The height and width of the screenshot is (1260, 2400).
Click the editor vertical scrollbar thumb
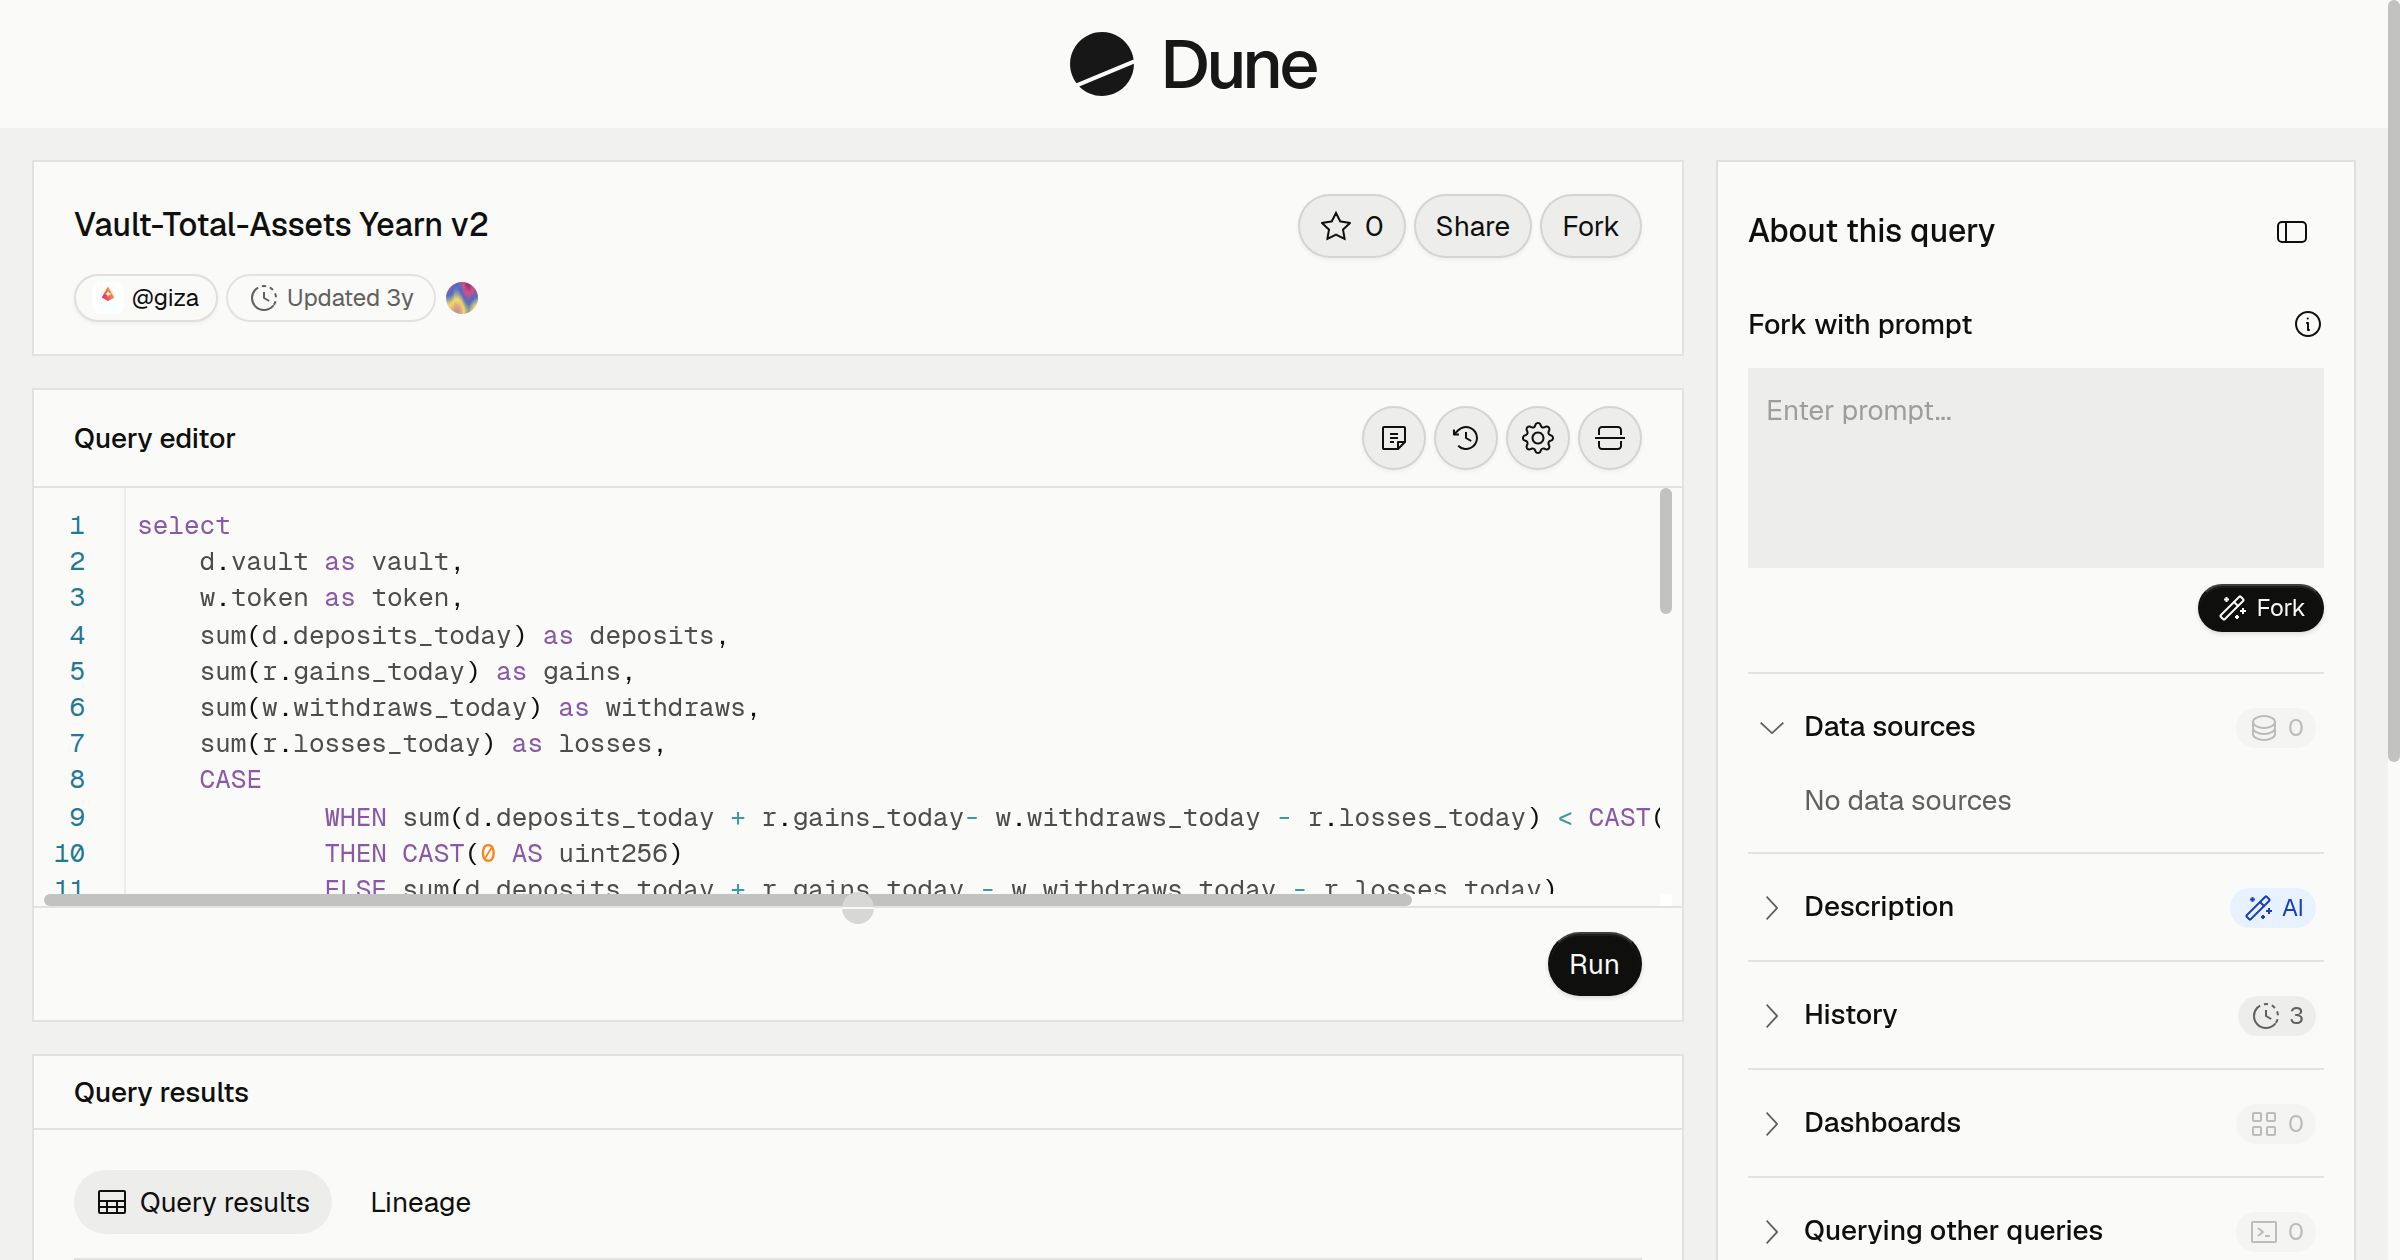[1665, 551]
